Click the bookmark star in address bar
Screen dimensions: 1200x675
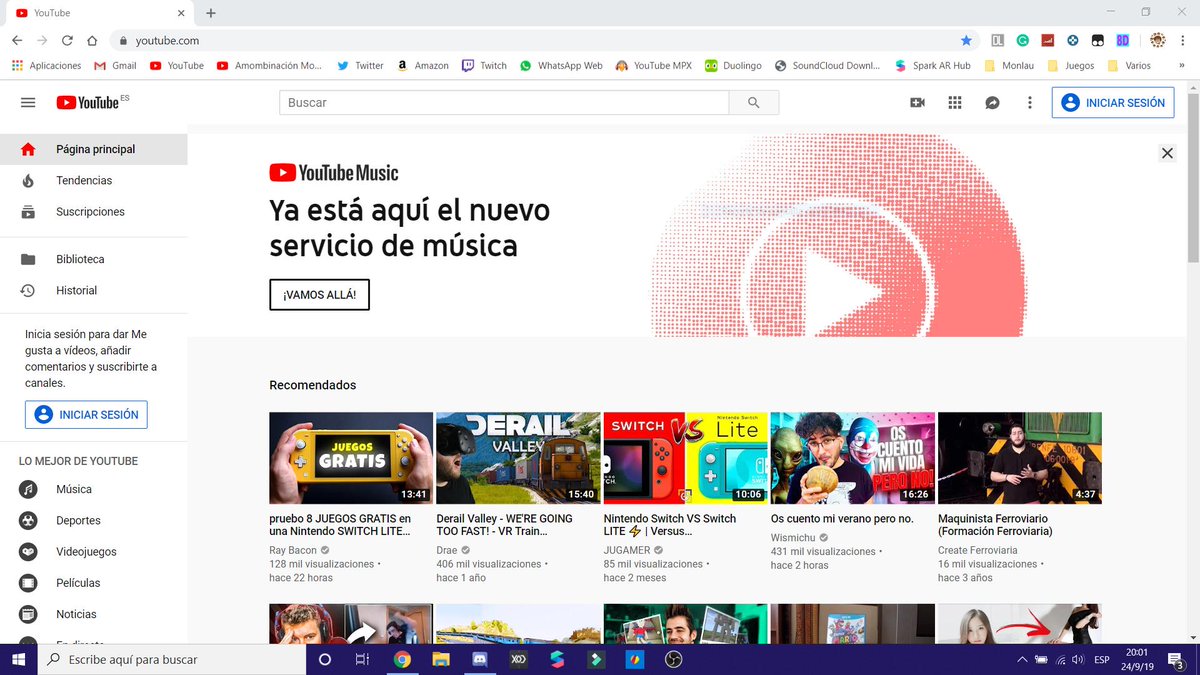click(966, 41)
